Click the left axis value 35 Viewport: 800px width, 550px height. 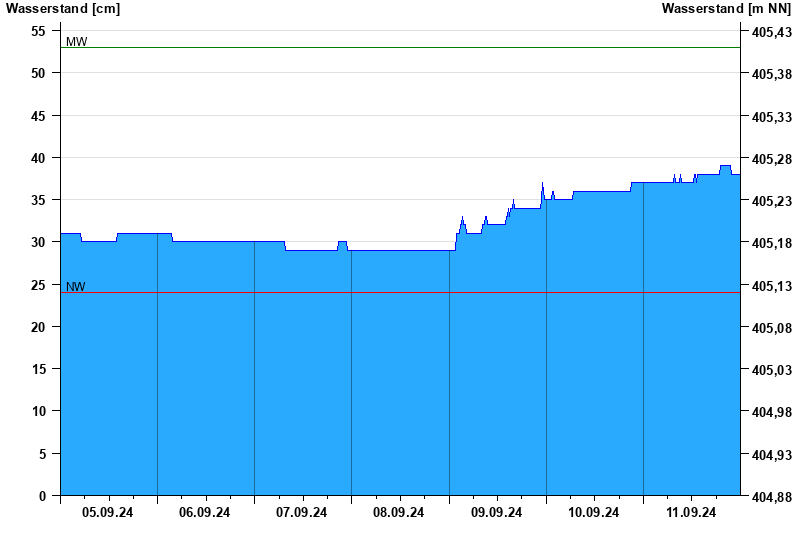(x=38, y=200)
